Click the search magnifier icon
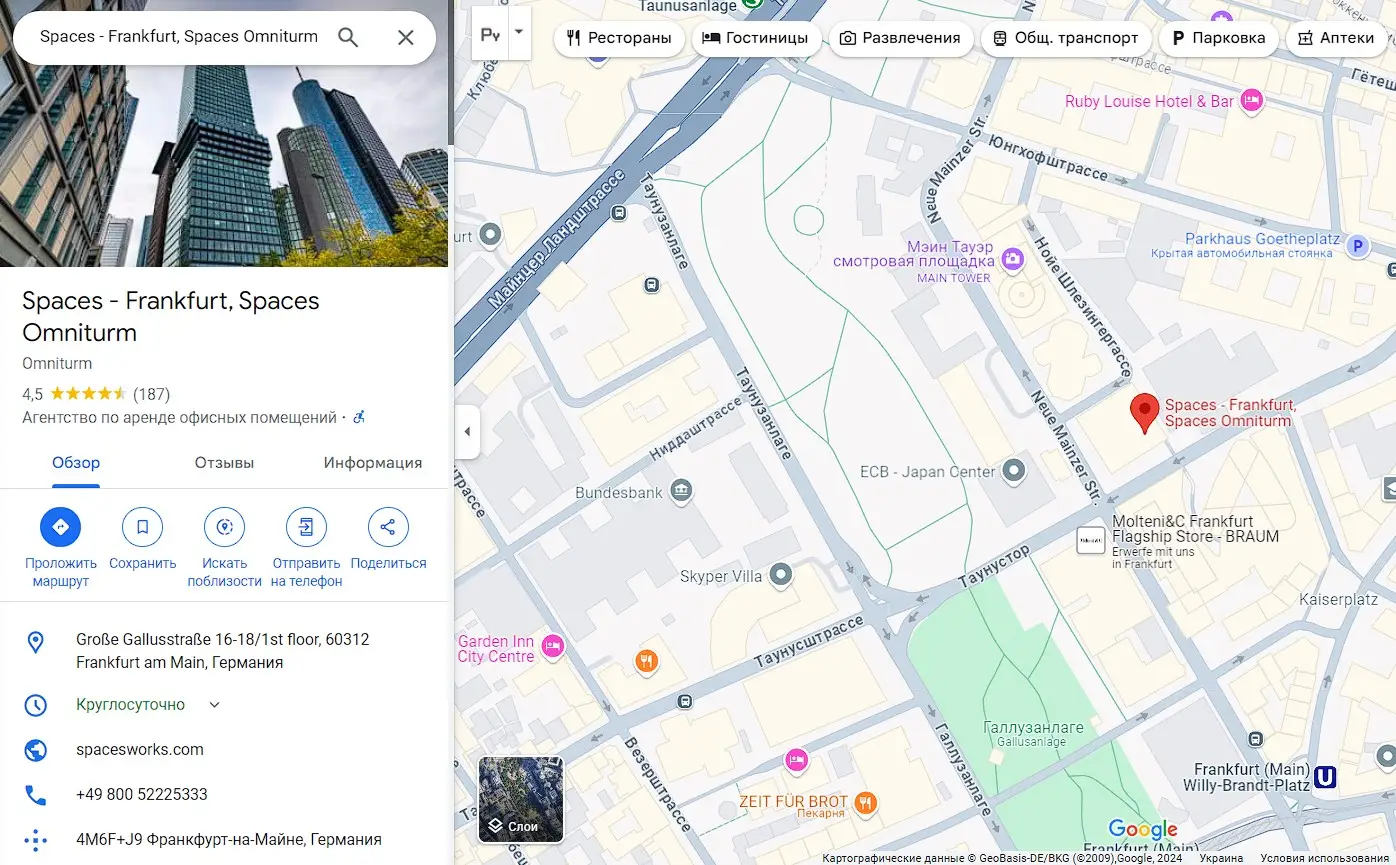This screenshot has height=865, width=1396. coord(348,38)
